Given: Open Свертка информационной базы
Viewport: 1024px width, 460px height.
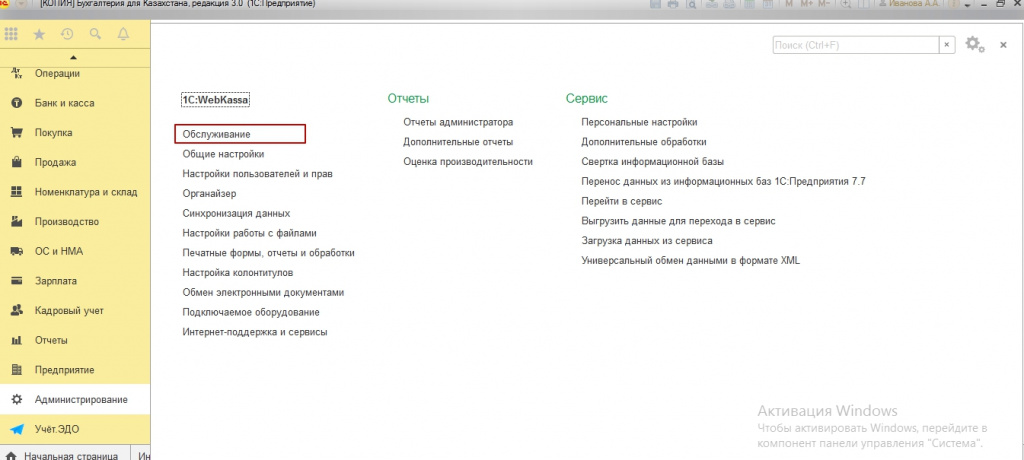Looking at the screenshot, I should click(x=652, y=161).
